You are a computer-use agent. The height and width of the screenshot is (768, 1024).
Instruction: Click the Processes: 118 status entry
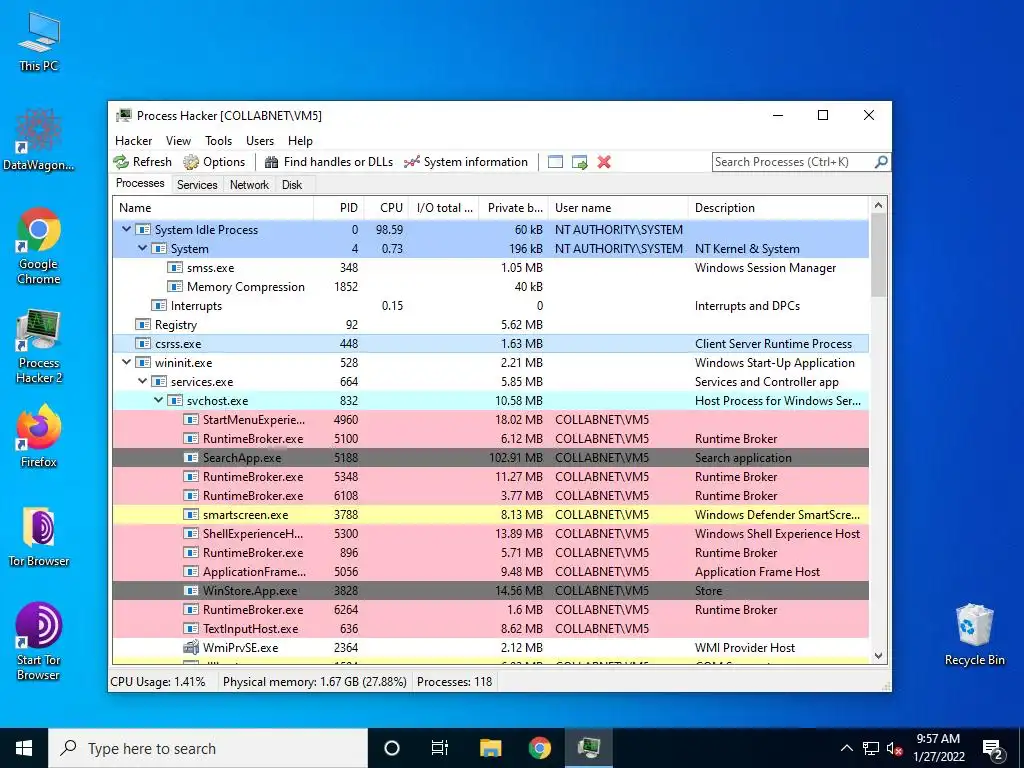(455, 682)
